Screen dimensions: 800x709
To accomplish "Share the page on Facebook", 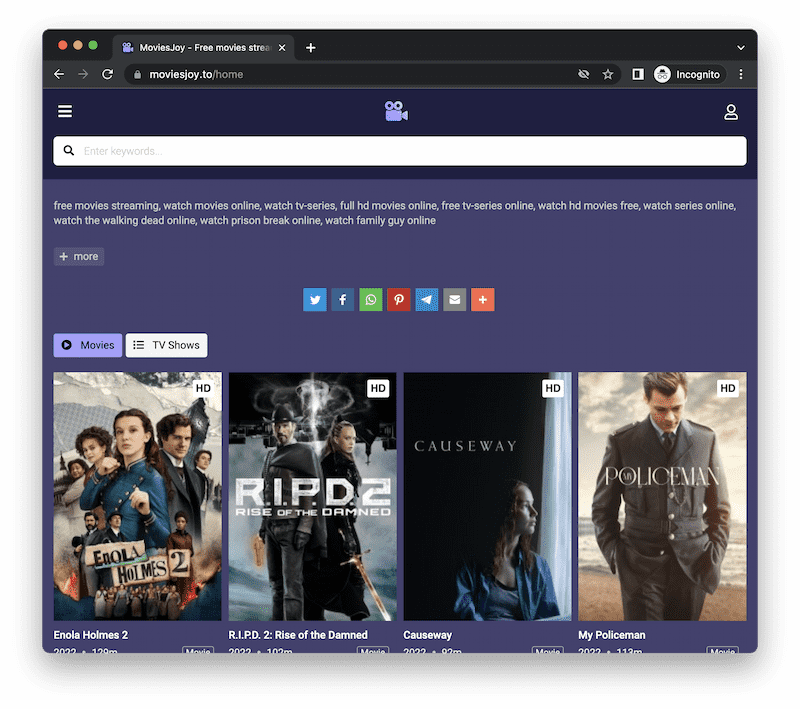I will [343, 299].
